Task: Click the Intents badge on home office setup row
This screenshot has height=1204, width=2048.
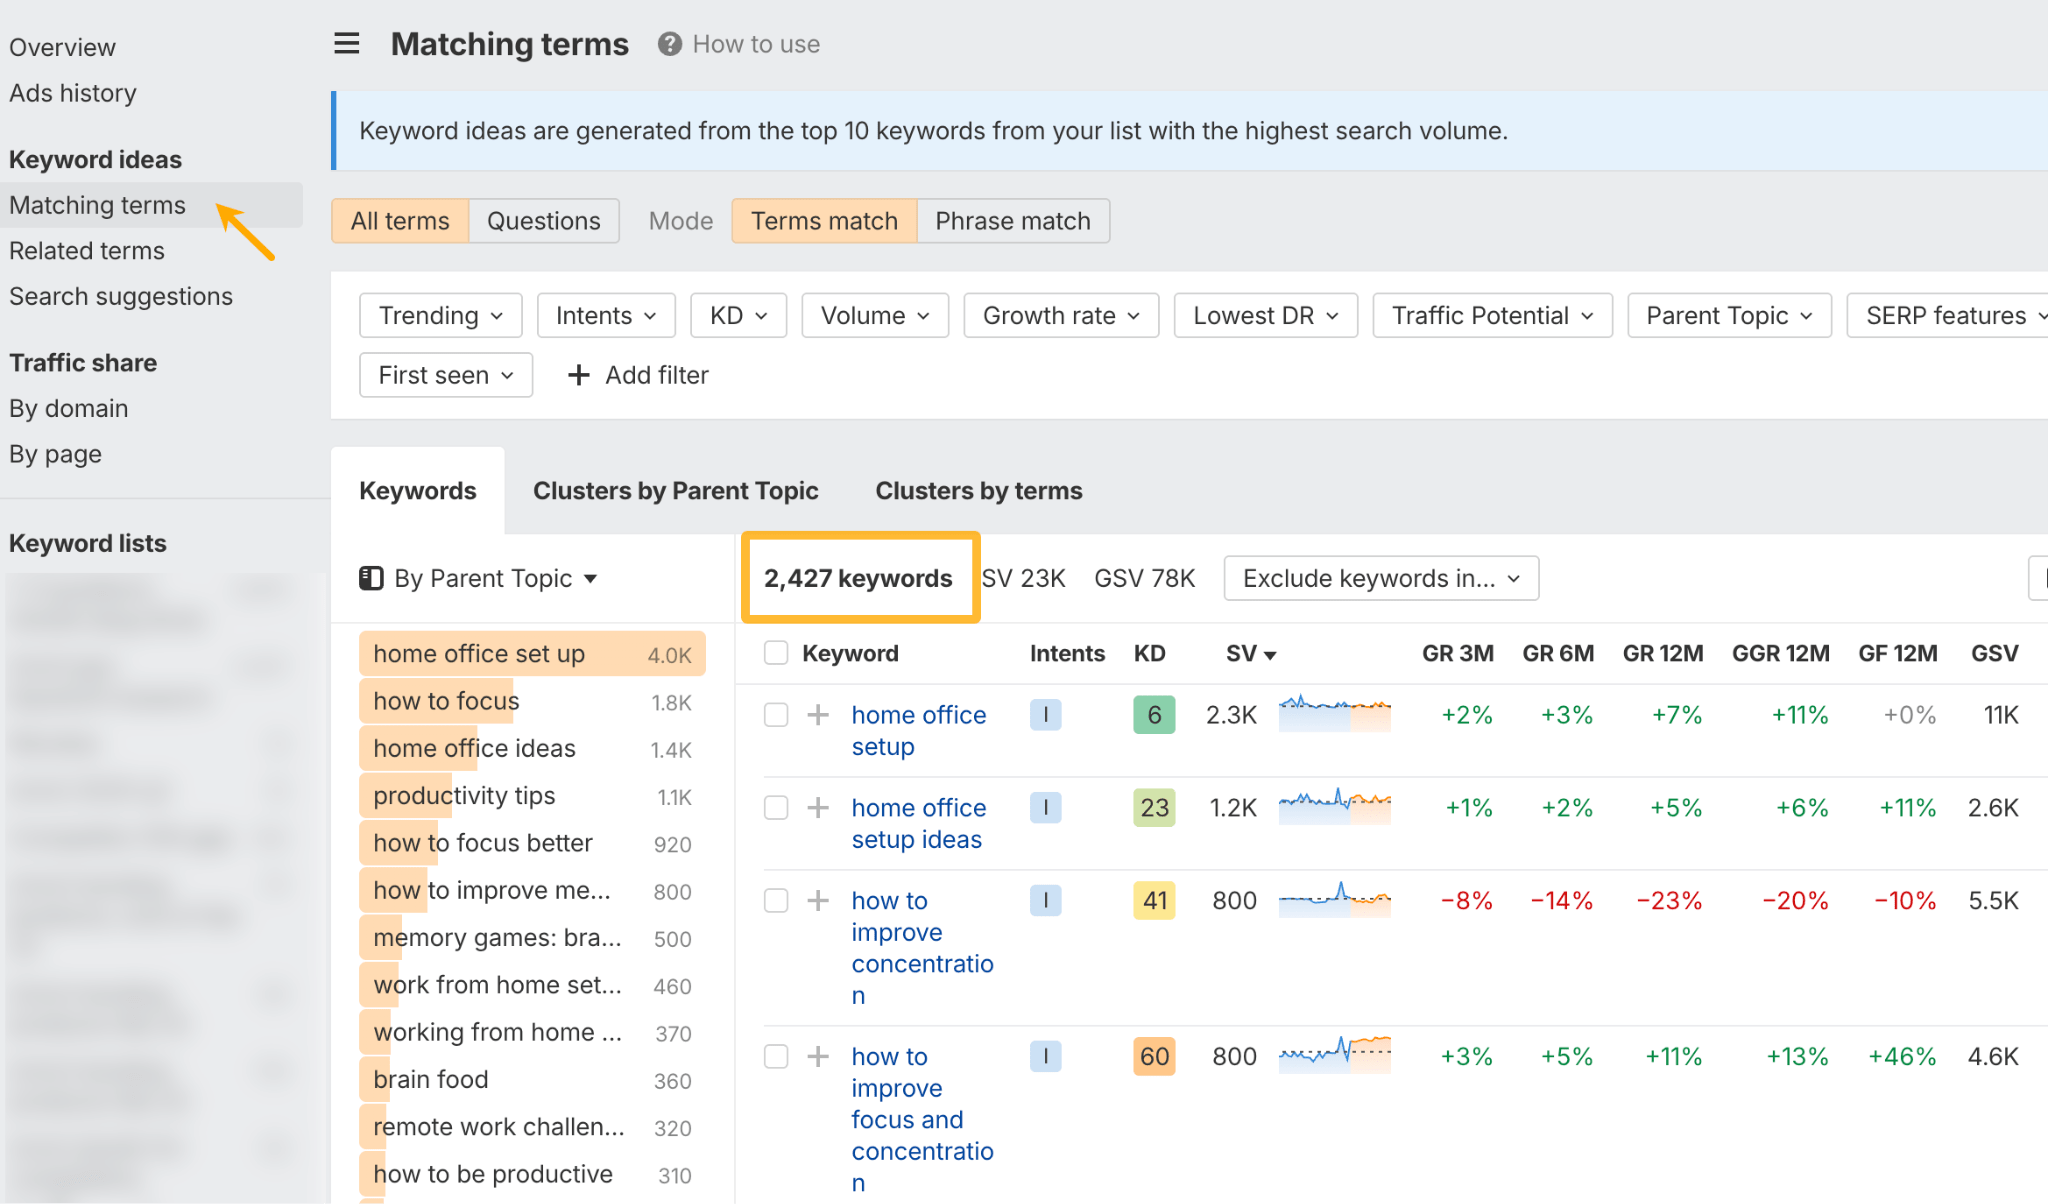Action: click(1045, 714)
